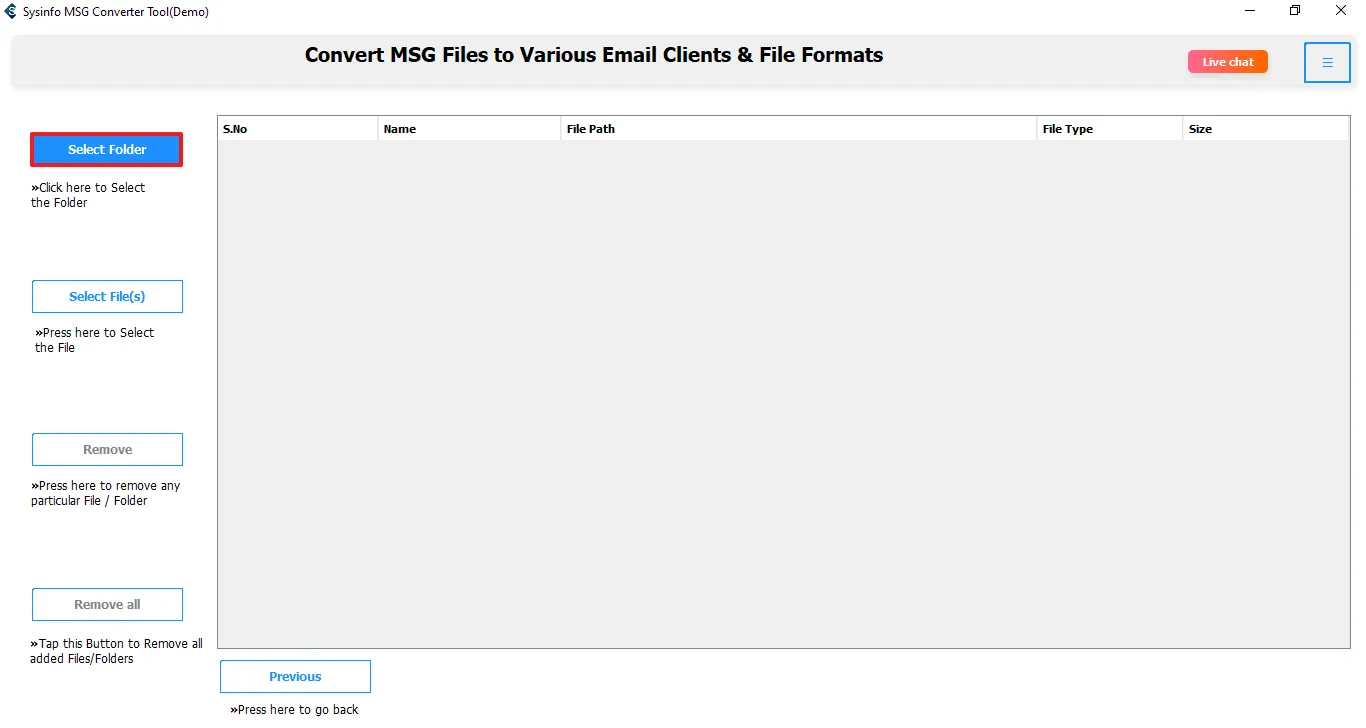Choose Select File(s) to add MSG files
This screenshot has width=1366, height=728.
pos(107,297)
